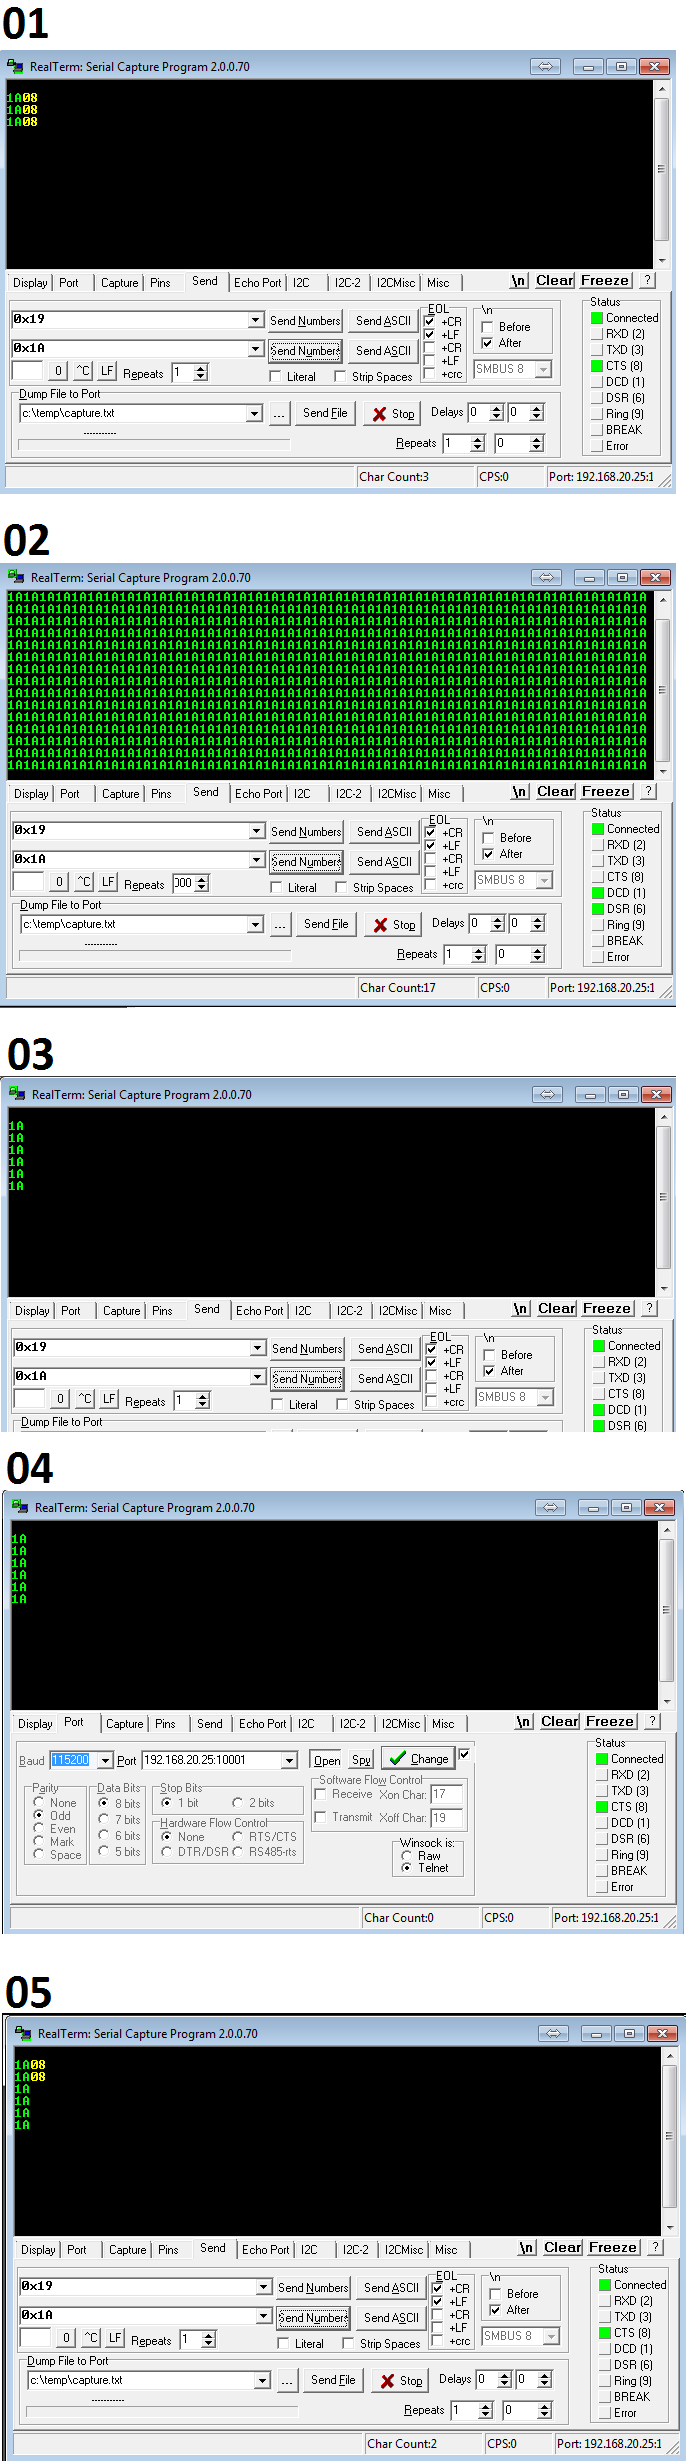686x2463 pixels.
Task: Click the green checkmark Change button
Action: (x=419, y=1759)
